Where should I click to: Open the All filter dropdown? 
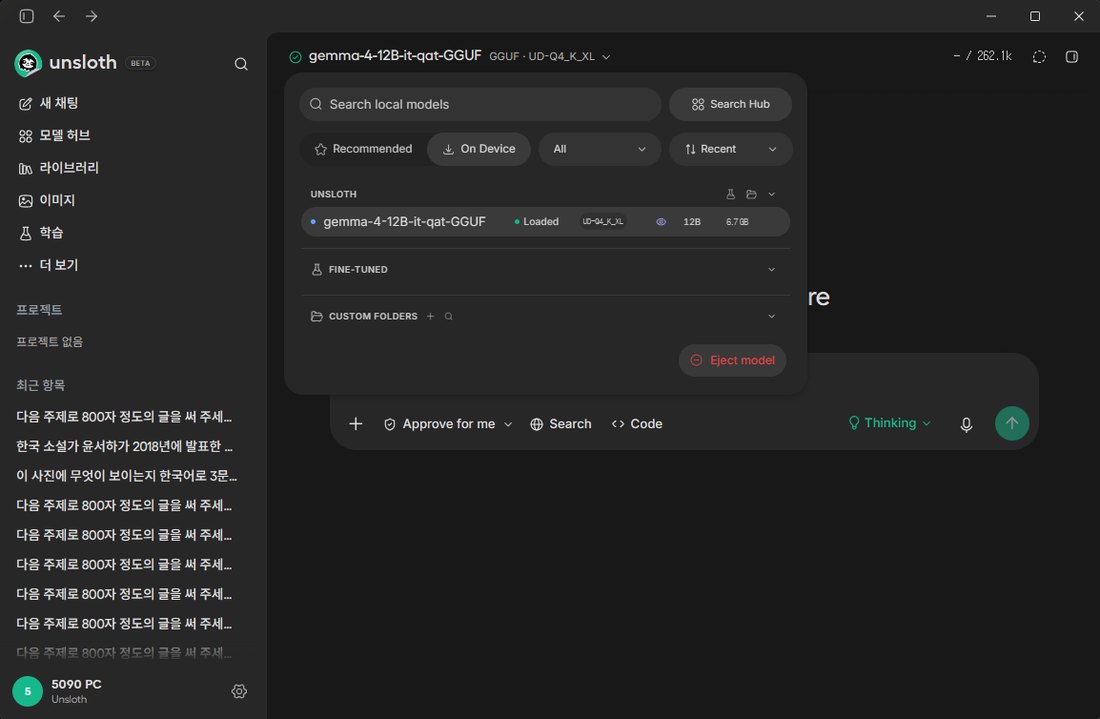600,149
